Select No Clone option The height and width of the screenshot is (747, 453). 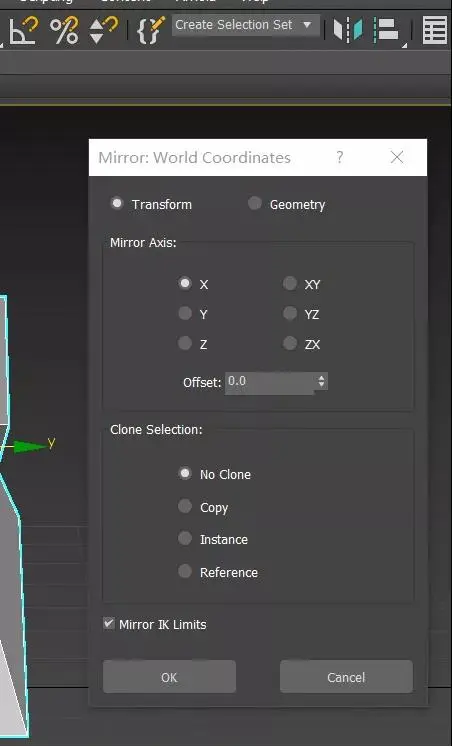185,473
